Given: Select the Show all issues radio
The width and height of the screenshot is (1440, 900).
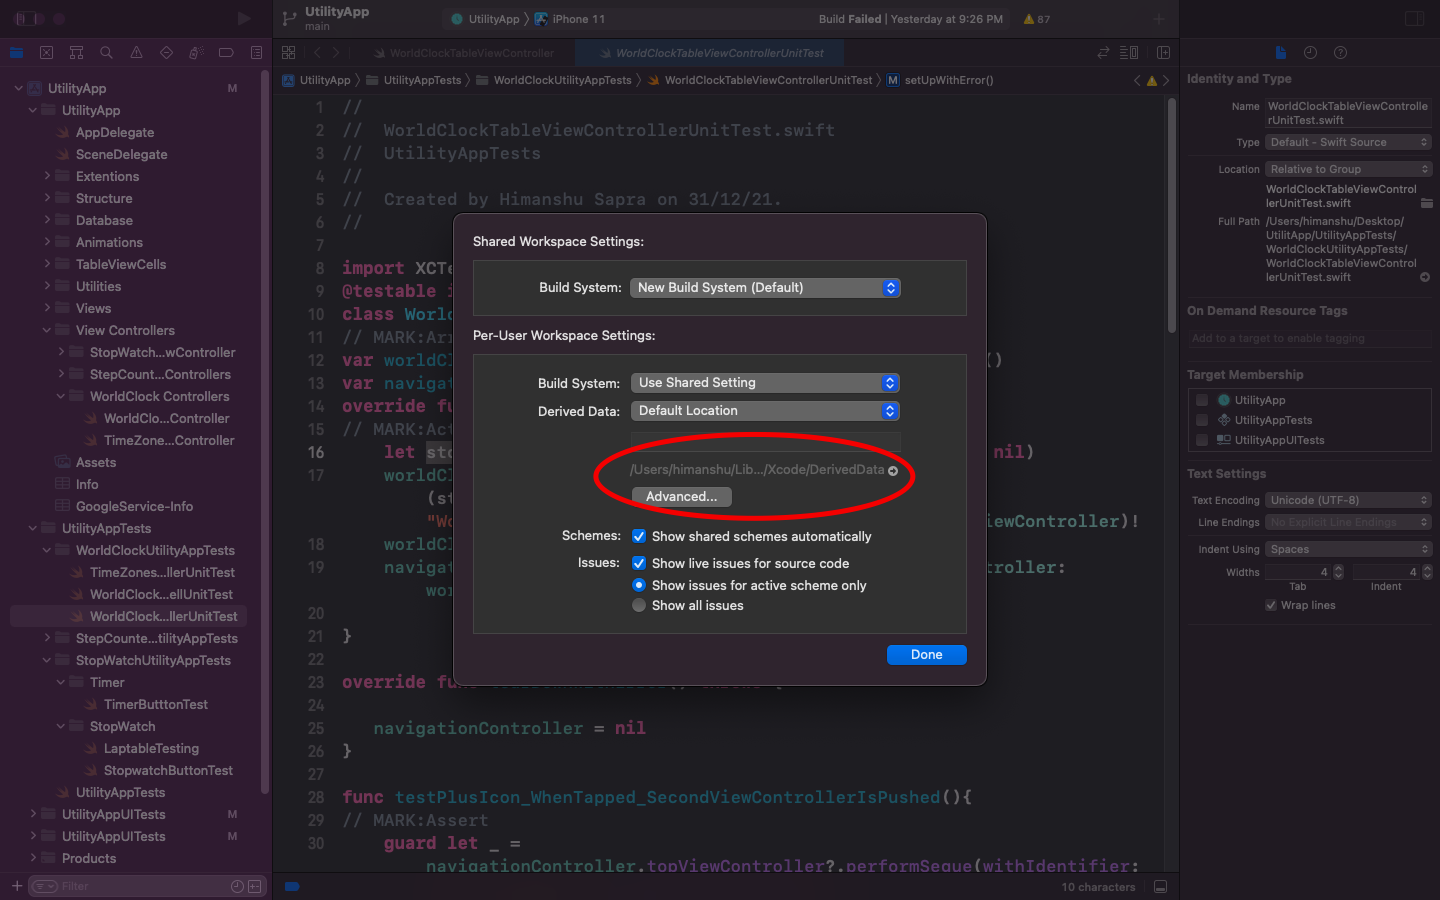Looking at the screenshot, I should 639,606.
